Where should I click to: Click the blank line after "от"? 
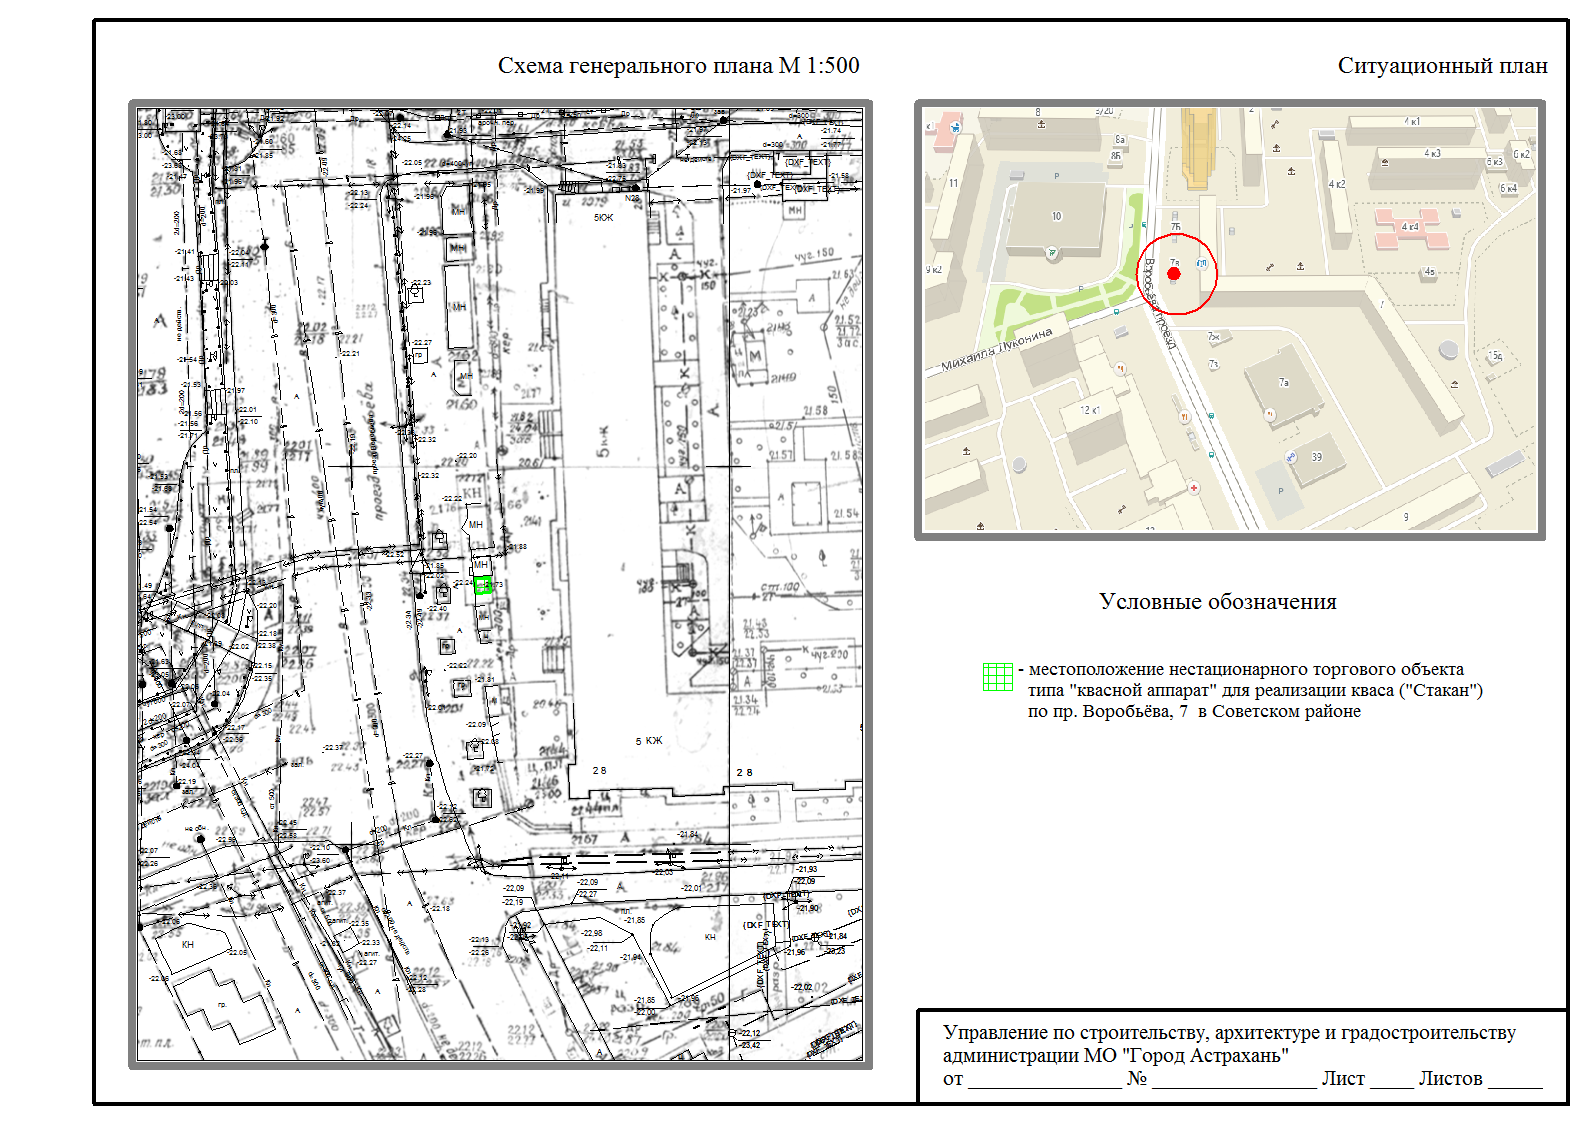pyautogui.click(x=1043, y=1079)
